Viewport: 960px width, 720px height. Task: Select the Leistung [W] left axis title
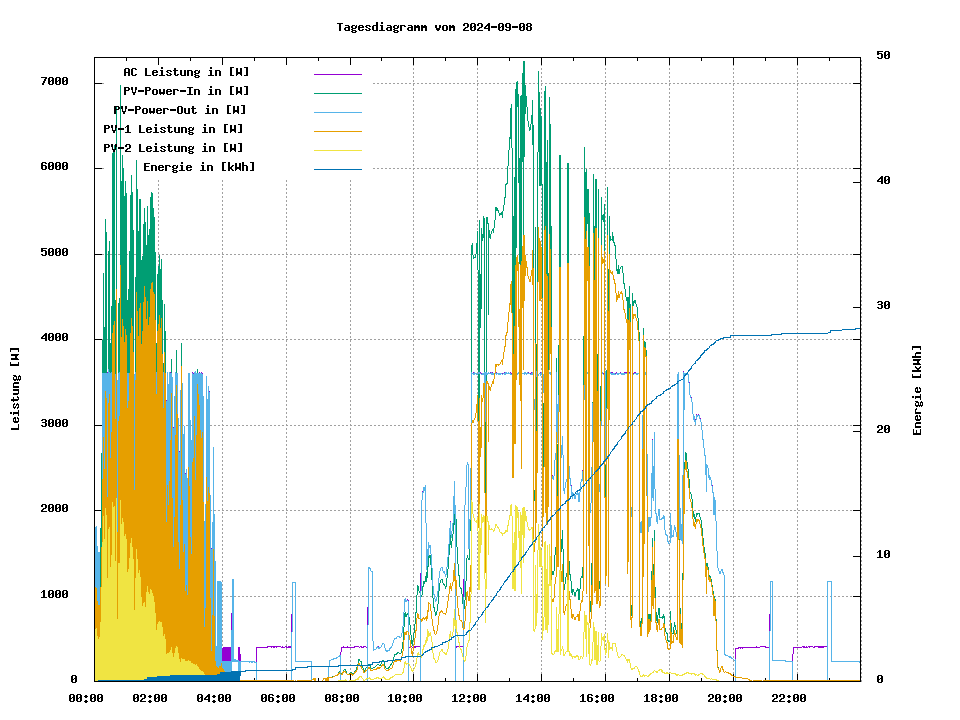pos(16,389)
